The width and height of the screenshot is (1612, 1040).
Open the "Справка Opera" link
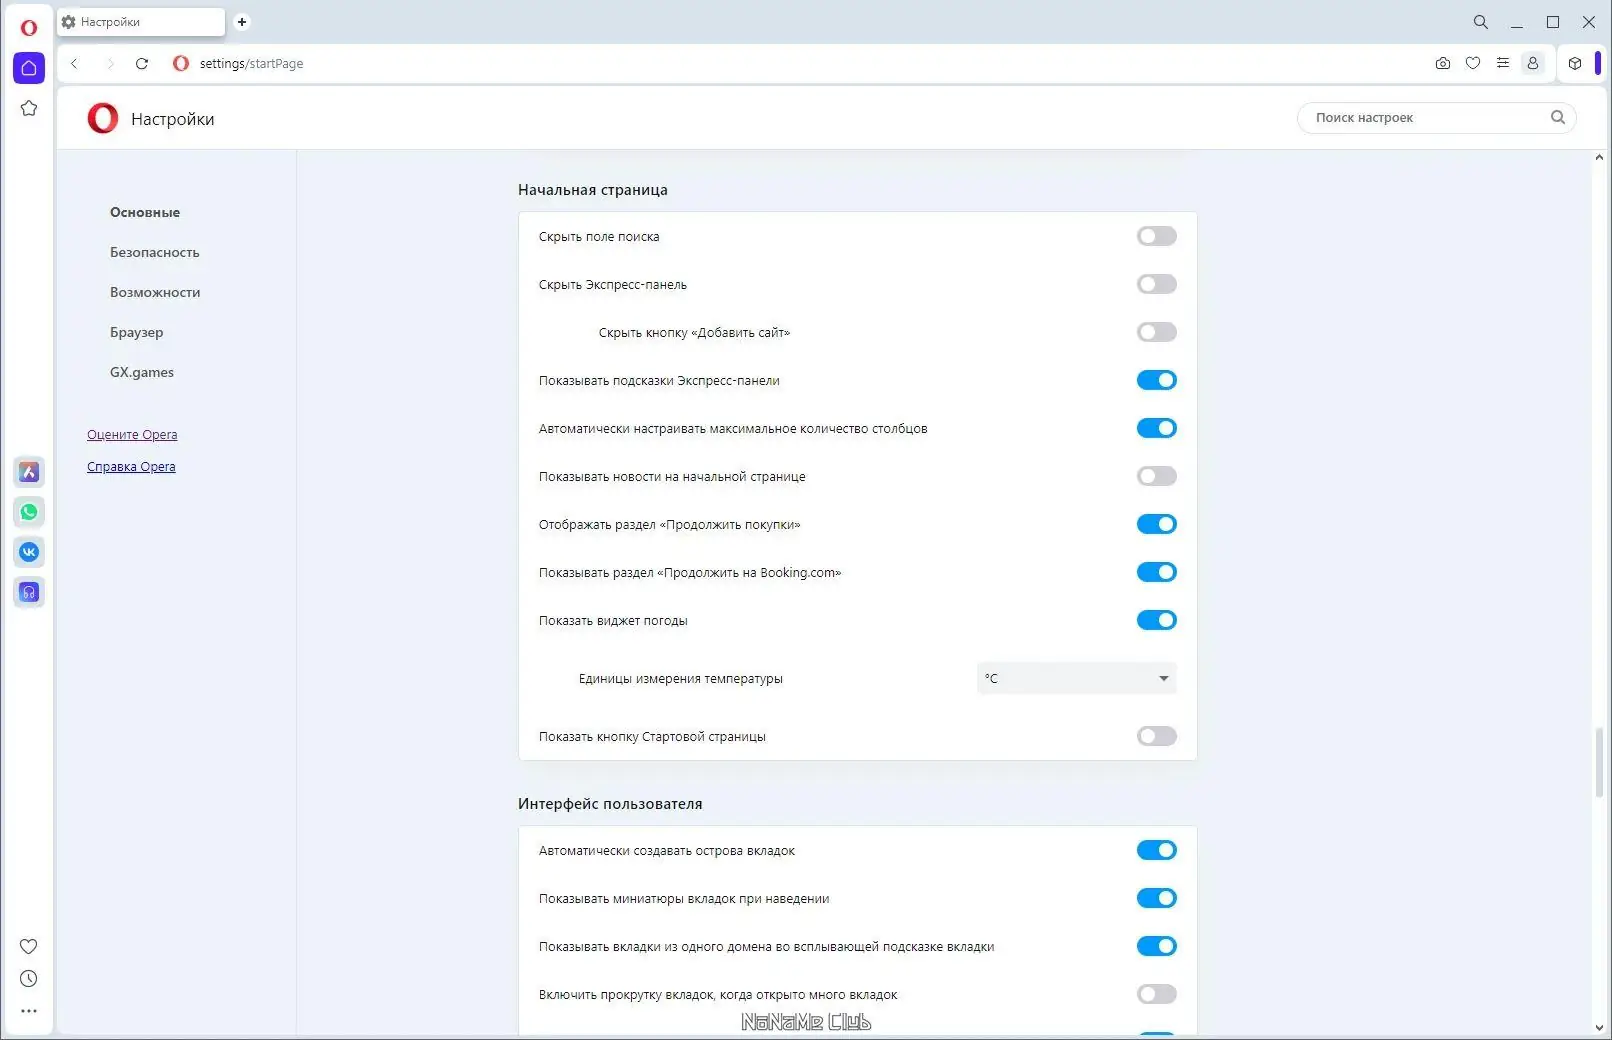[131, 466]
